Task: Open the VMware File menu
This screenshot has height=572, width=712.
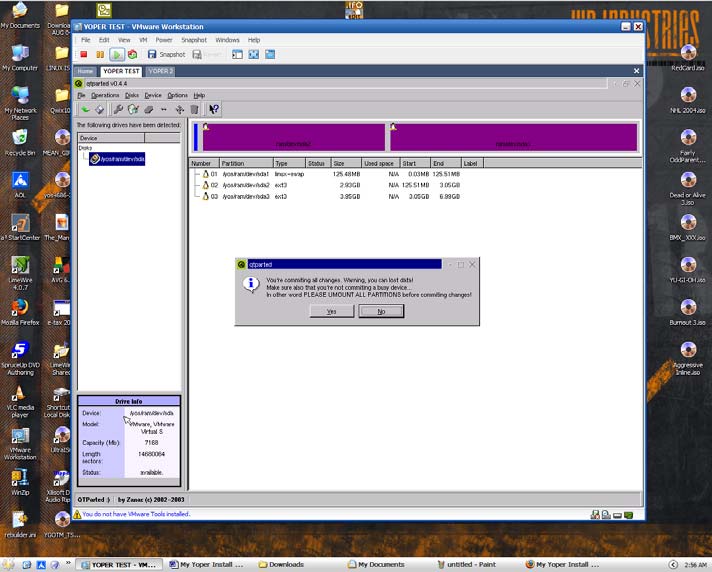Action: point(85,40)
